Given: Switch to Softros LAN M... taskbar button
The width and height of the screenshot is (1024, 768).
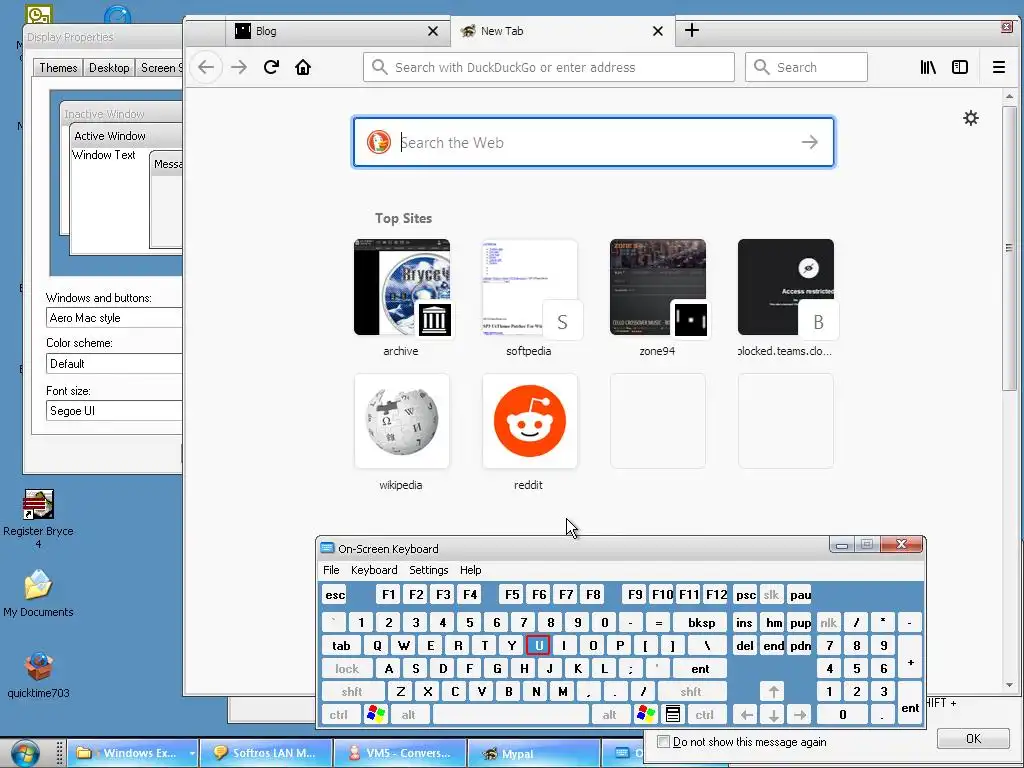Looking at the screenshot, I should point(266,753).
